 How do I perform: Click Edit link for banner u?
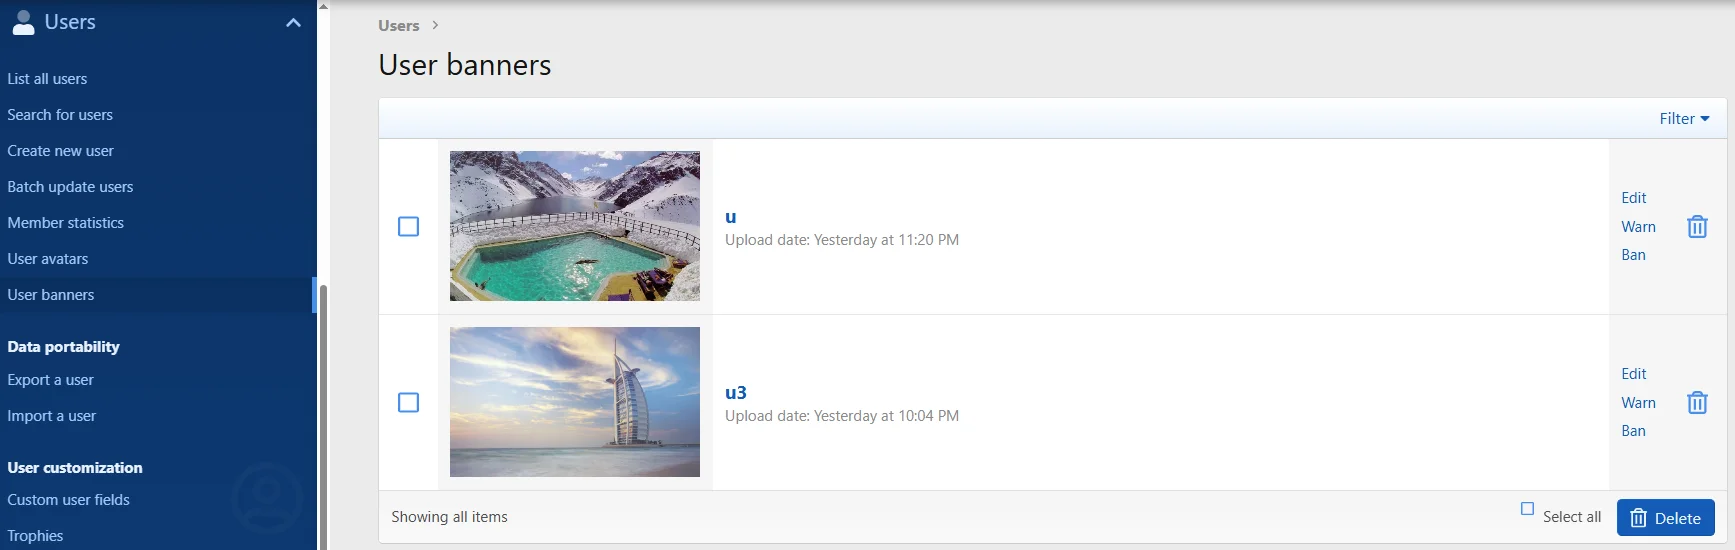(1633, 198)
